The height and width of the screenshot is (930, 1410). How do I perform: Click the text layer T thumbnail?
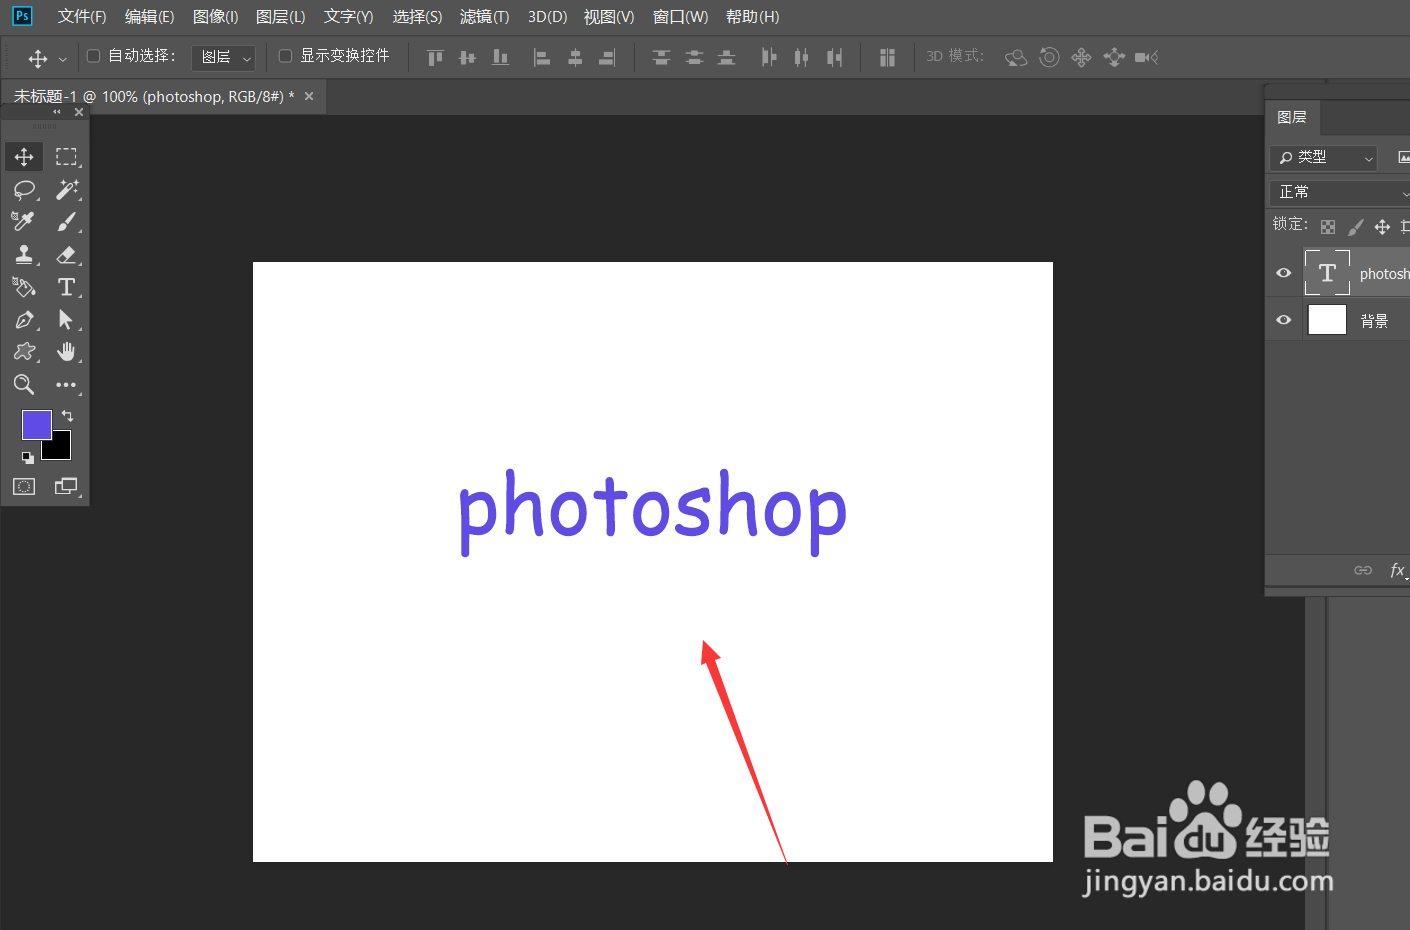tap(1327, 273)
